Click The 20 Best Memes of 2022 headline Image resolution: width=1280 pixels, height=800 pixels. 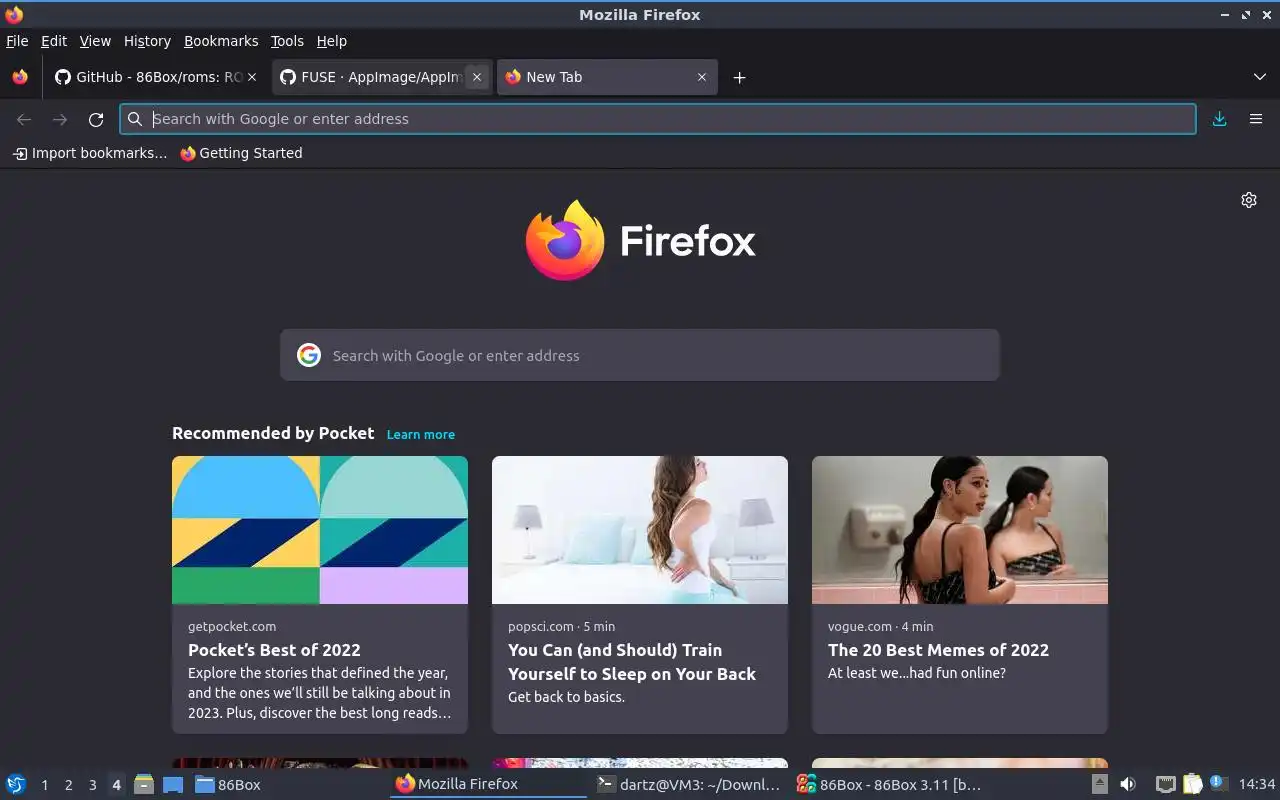pos(938,650)
